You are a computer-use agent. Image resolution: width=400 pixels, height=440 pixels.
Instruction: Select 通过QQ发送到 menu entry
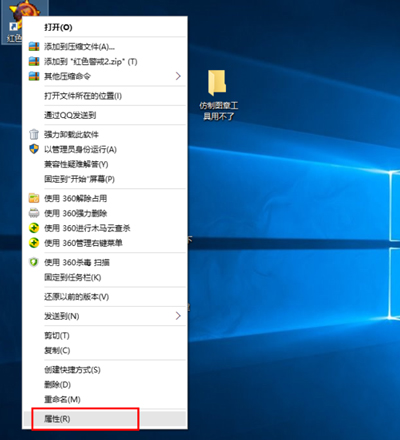(104, 115)
